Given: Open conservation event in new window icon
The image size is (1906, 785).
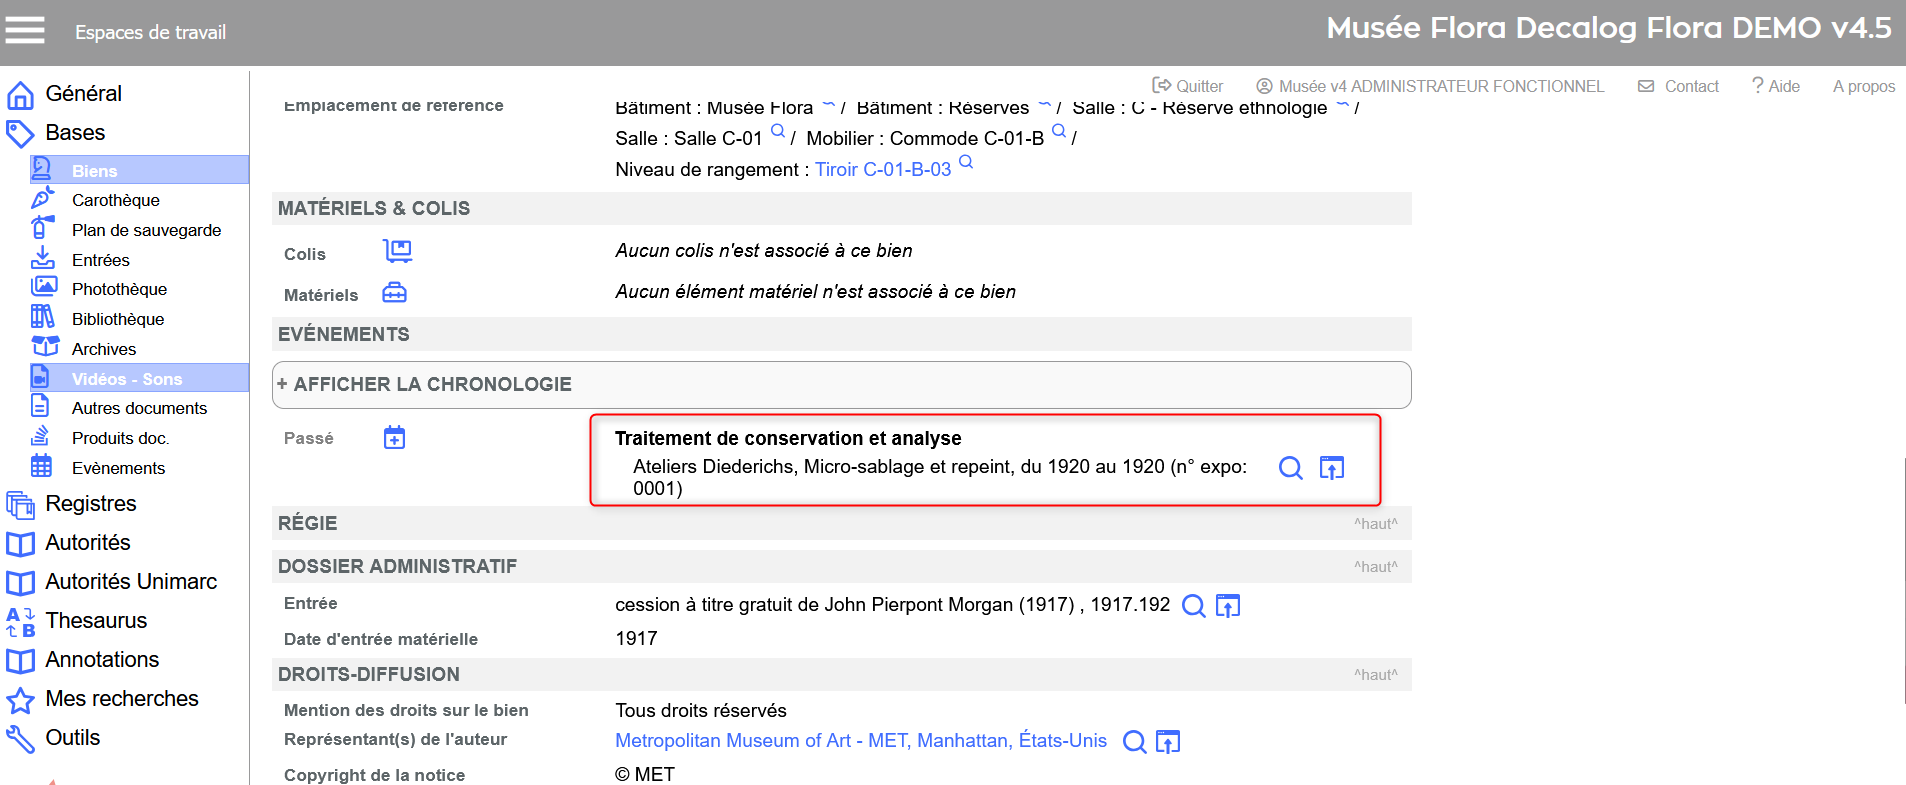Looking at the screenshot, I should (1331, 468).
